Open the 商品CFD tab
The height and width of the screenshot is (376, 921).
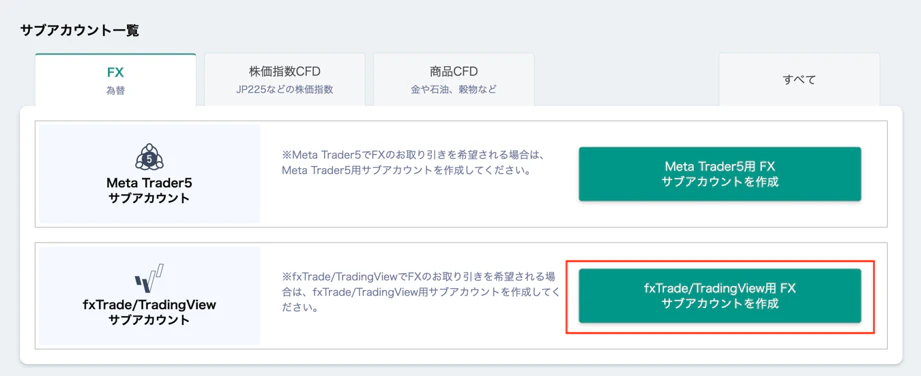click(453, 80)
